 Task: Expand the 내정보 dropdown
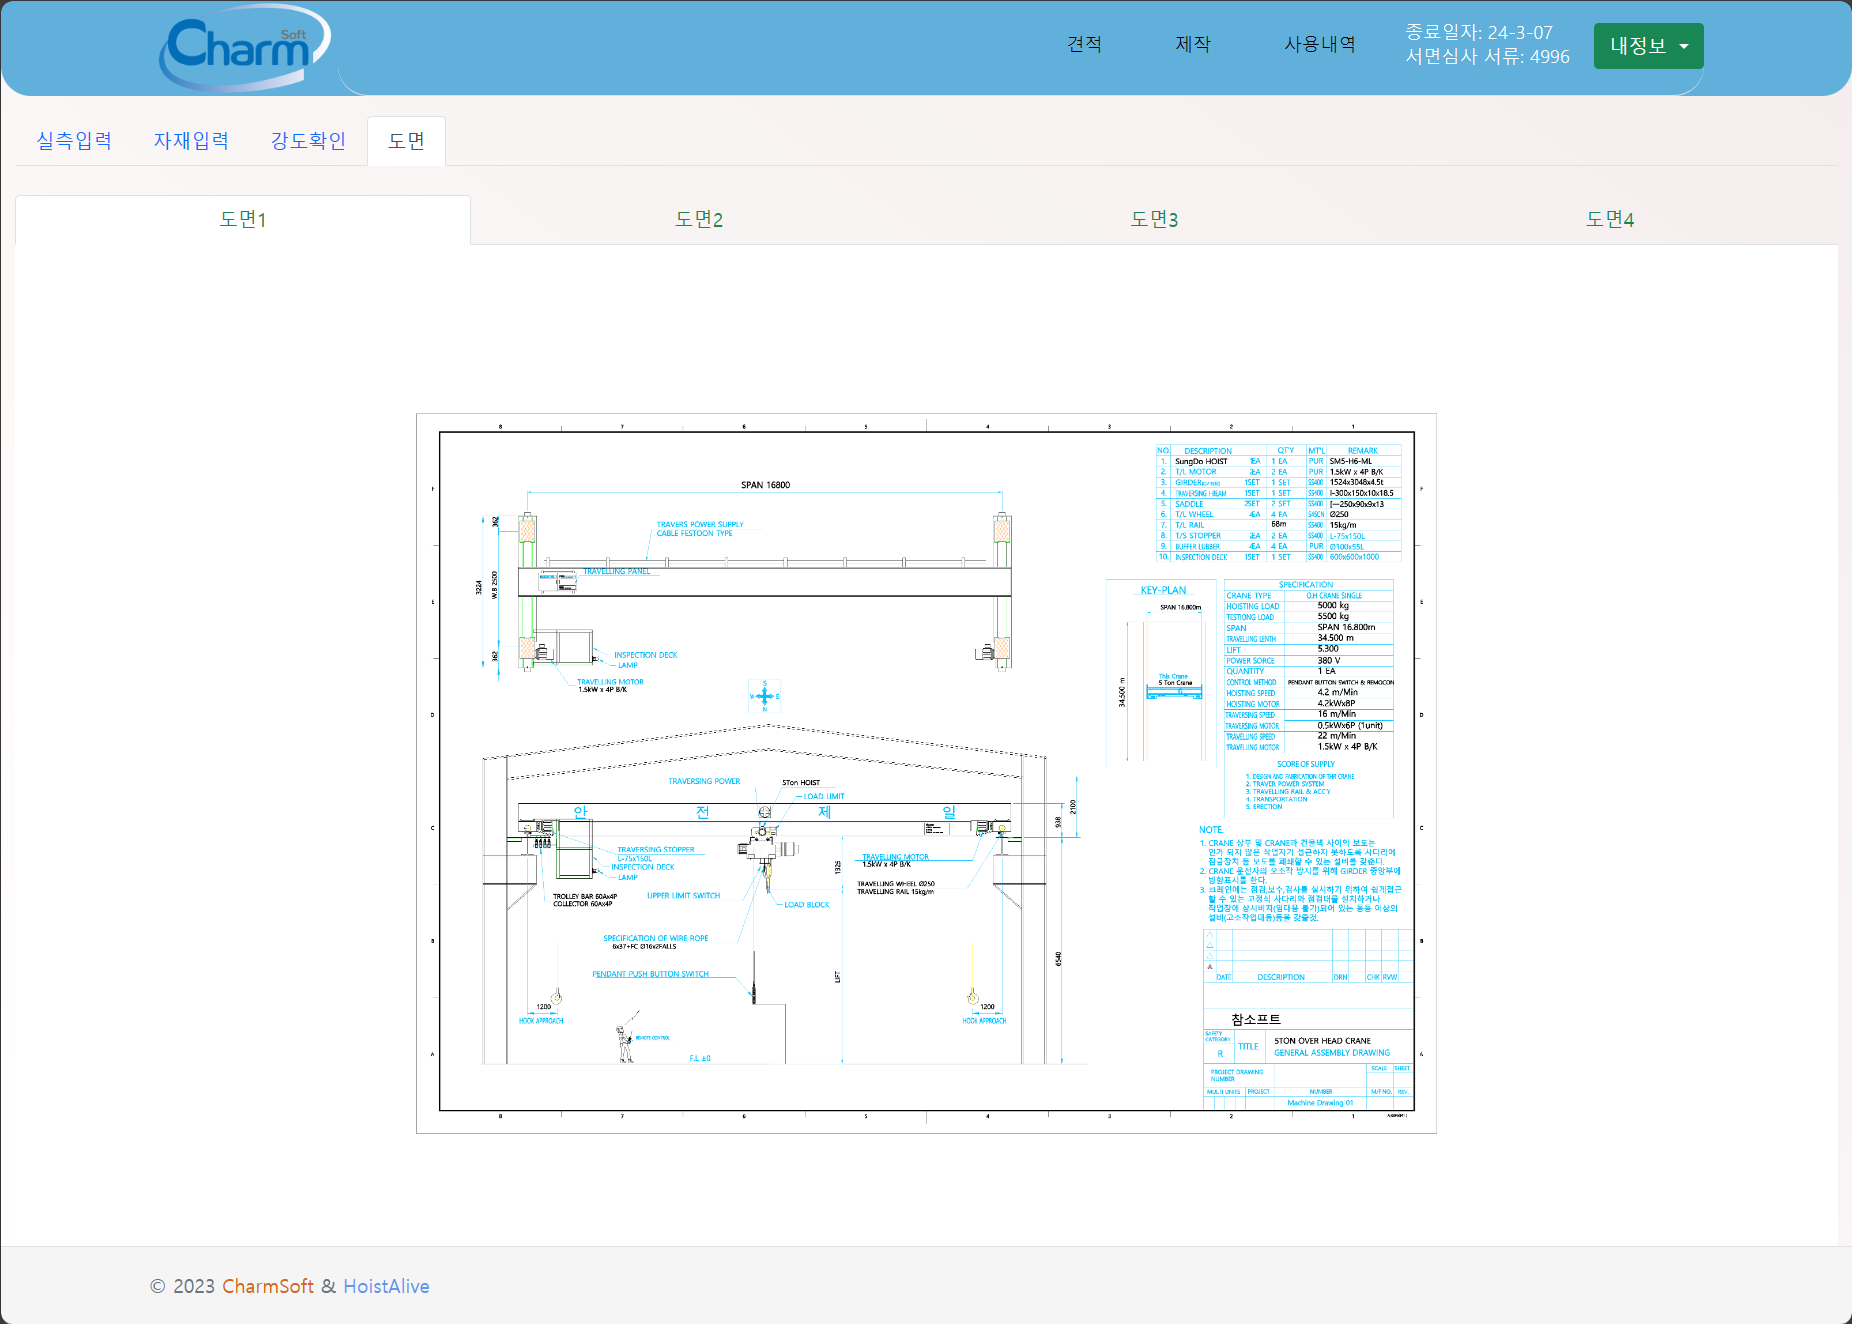[x=1647, y=46]
